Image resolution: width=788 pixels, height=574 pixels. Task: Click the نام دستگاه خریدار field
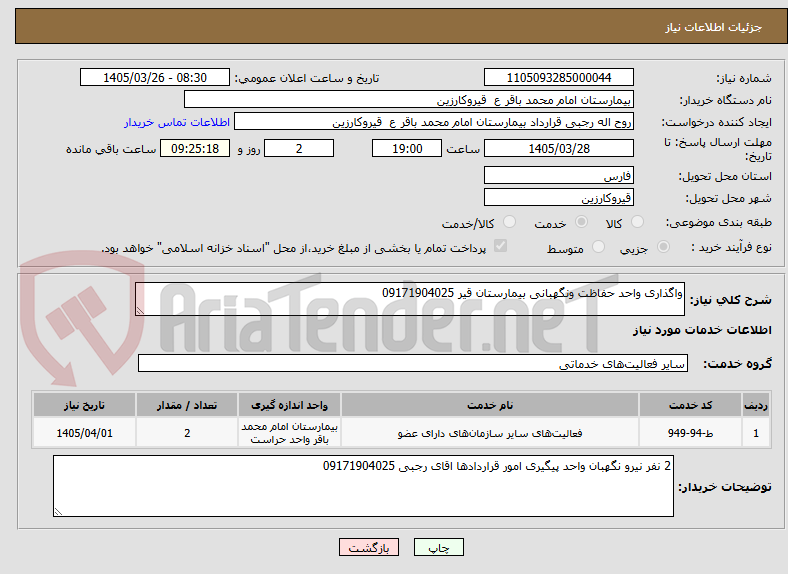coord(409,100)
